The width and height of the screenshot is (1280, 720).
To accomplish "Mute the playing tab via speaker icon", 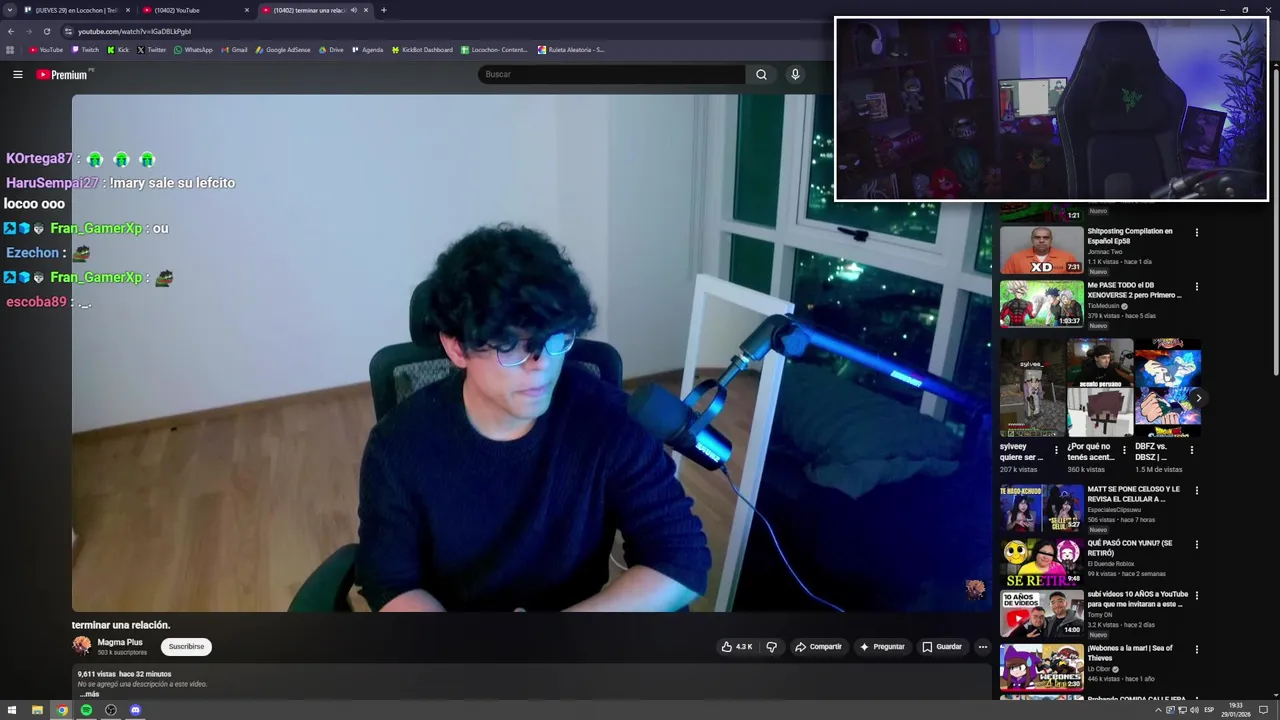I will tap(354, 10).
